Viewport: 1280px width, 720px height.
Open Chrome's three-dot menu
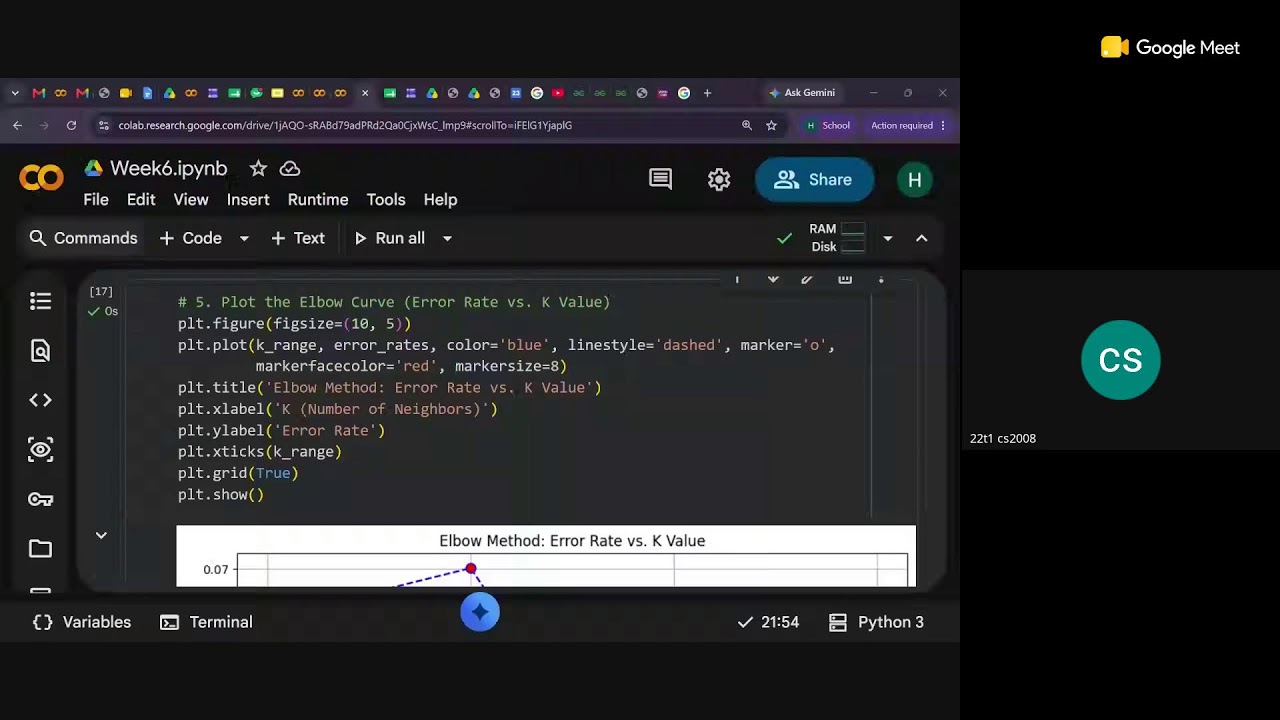[942, 125]
